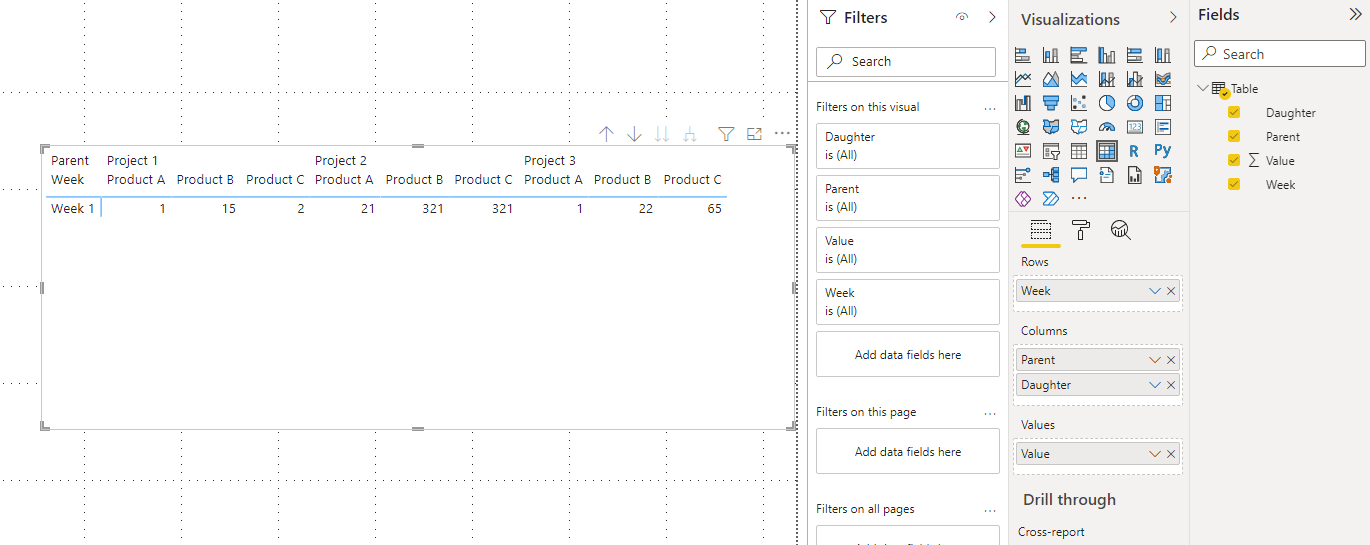
Task: Open the Analytics magnifier tab
Action: coord(1121,231)
